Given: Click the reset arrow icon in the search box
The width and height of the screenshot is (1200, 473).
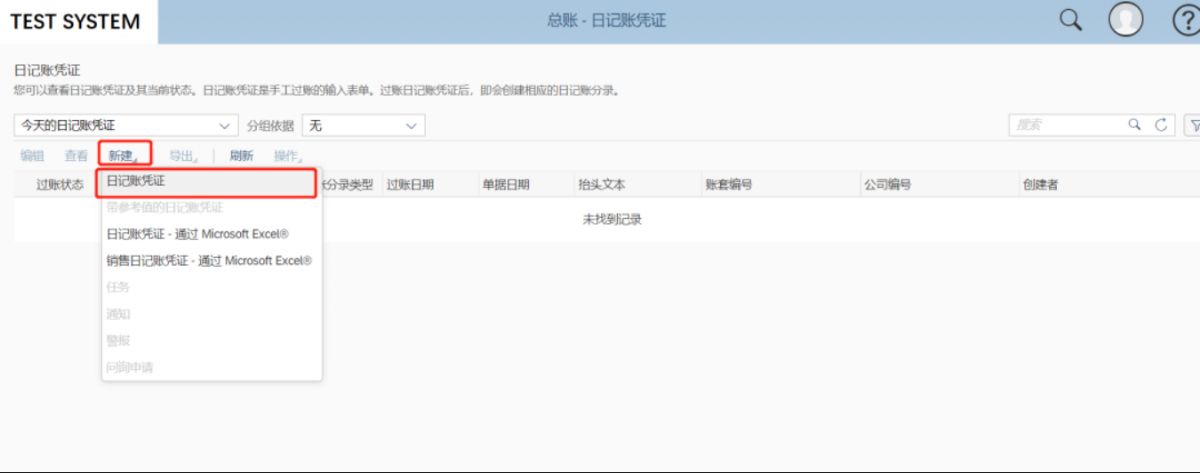Looking at the screenshot, I should [1161, 125].
